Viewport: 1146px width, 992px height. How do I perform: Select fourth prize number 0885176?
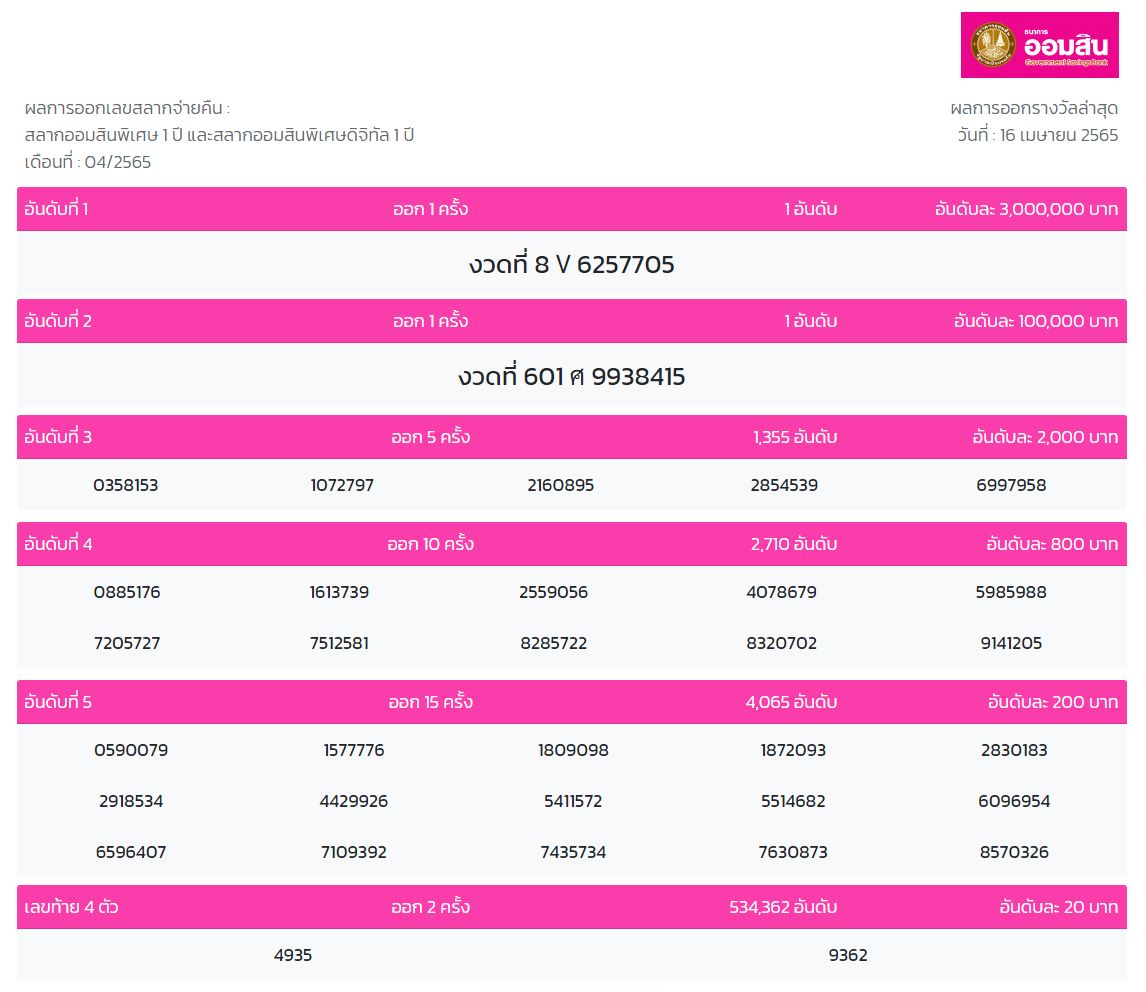(126, 592)
